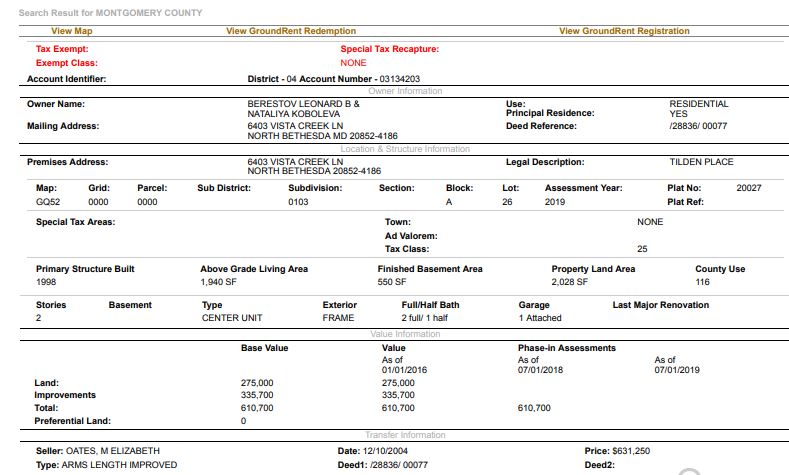This screenshot has height=475, width=789.
Task: Select the map value GQ52
Action: click(47, 202)
